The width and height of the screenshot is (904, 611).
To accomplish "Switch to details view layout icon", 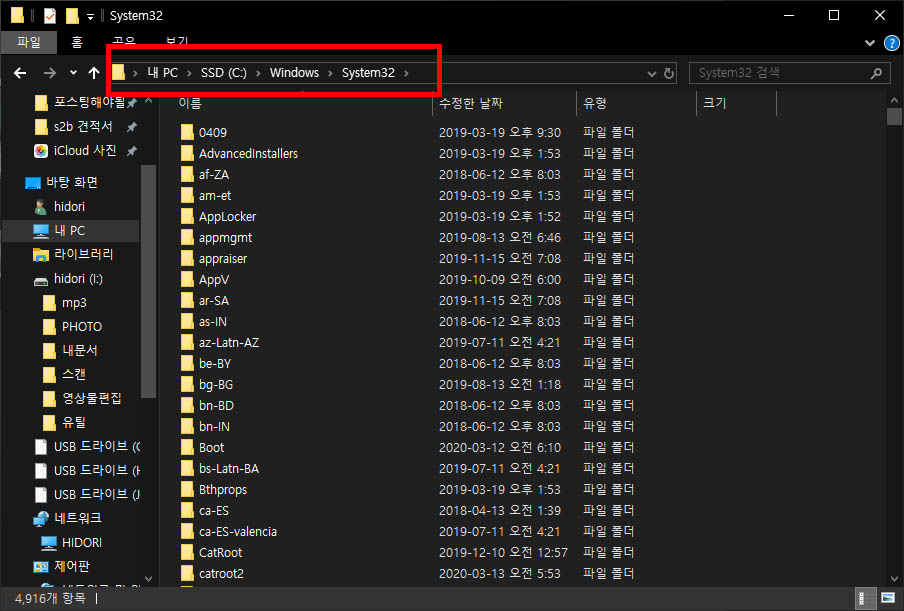I will (865, 598).
